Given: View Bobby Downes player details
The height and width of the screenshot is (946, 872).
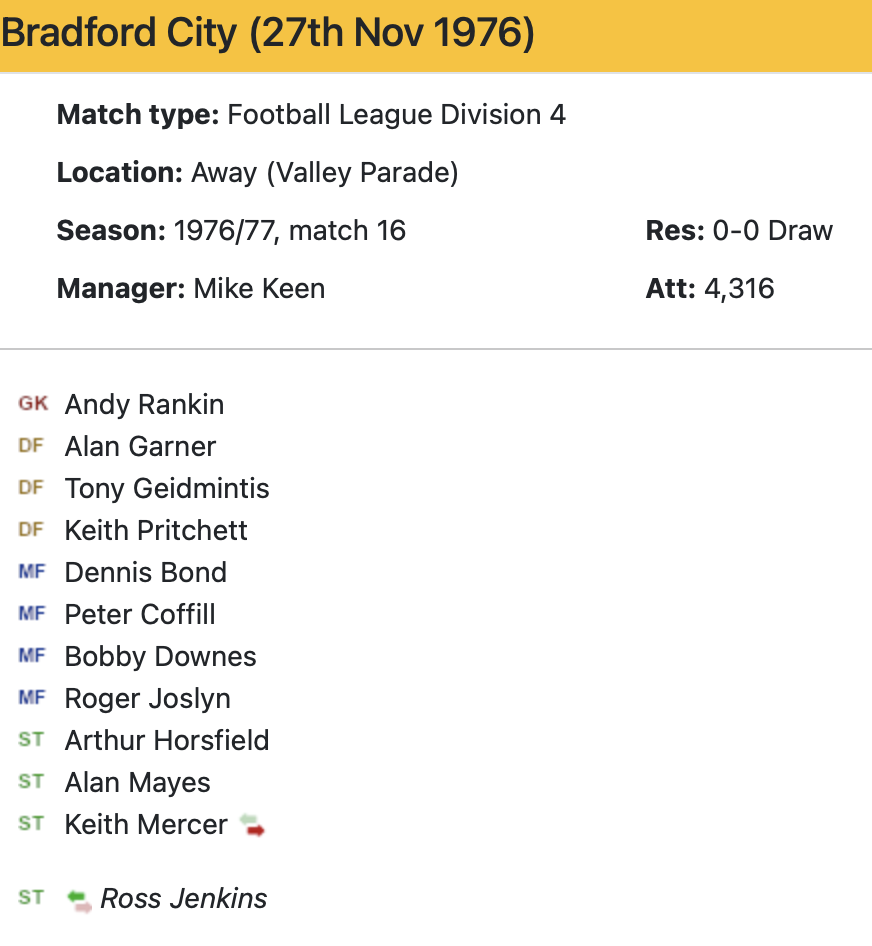Looking at the screenshot, I should tap(160, 657).
